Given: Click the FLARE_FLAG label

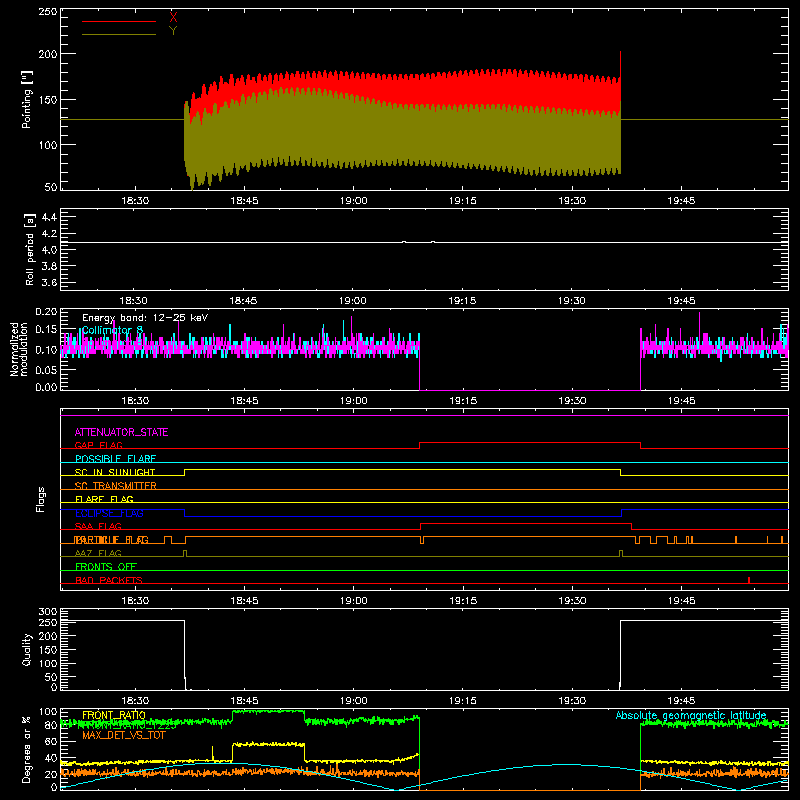Looking at the screenshot, I should [104, 499].
